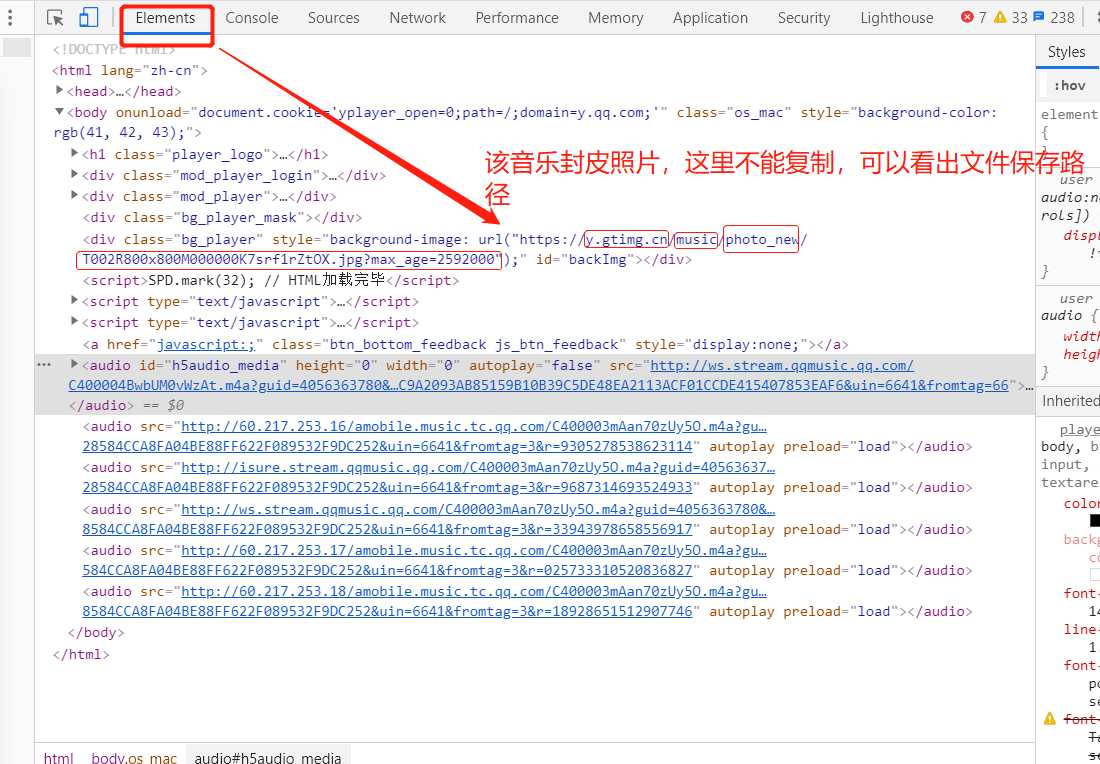Screen dimensions: 1100x764
Task: Click the javascript:; href link
Action: (x=206, y=344)
